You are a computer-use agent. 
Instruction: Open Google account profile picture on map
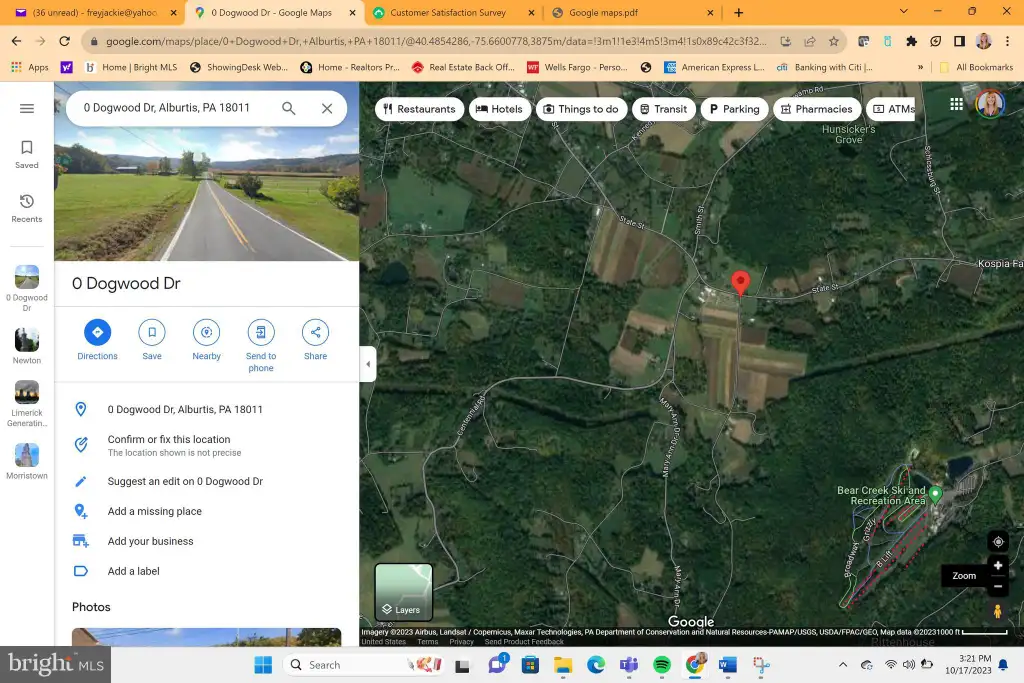pyautogui.click(x=990, y=103)
